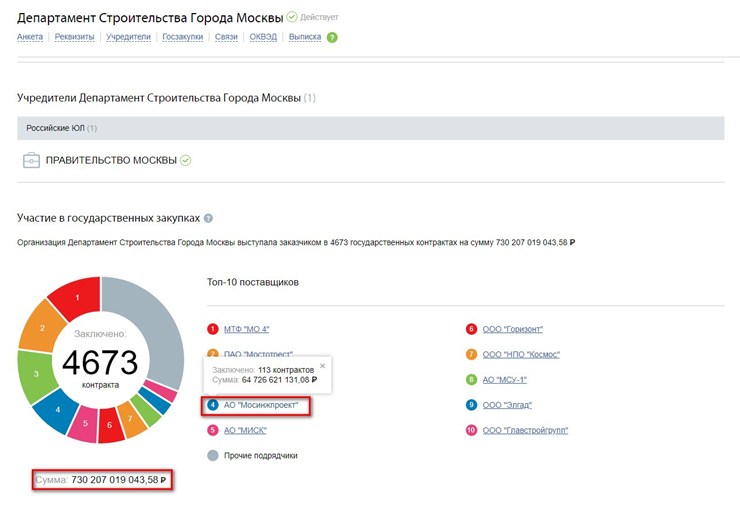740x520 pixels.
Task: Click briefcase icon beside ПРАВИТЕЛЬСТВО МОСКВЫ
Action: [x=31, y=160]
